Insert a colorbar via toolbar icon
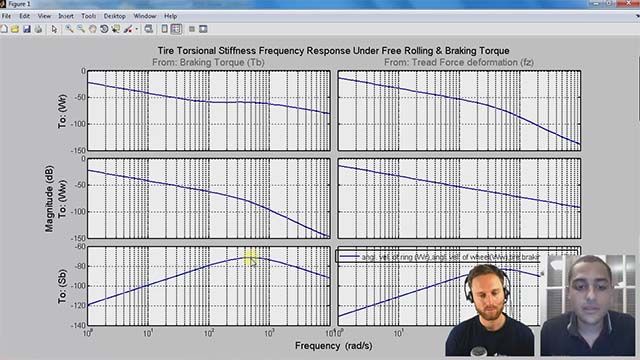Screen dimensions: 640x360 [164, 29]
